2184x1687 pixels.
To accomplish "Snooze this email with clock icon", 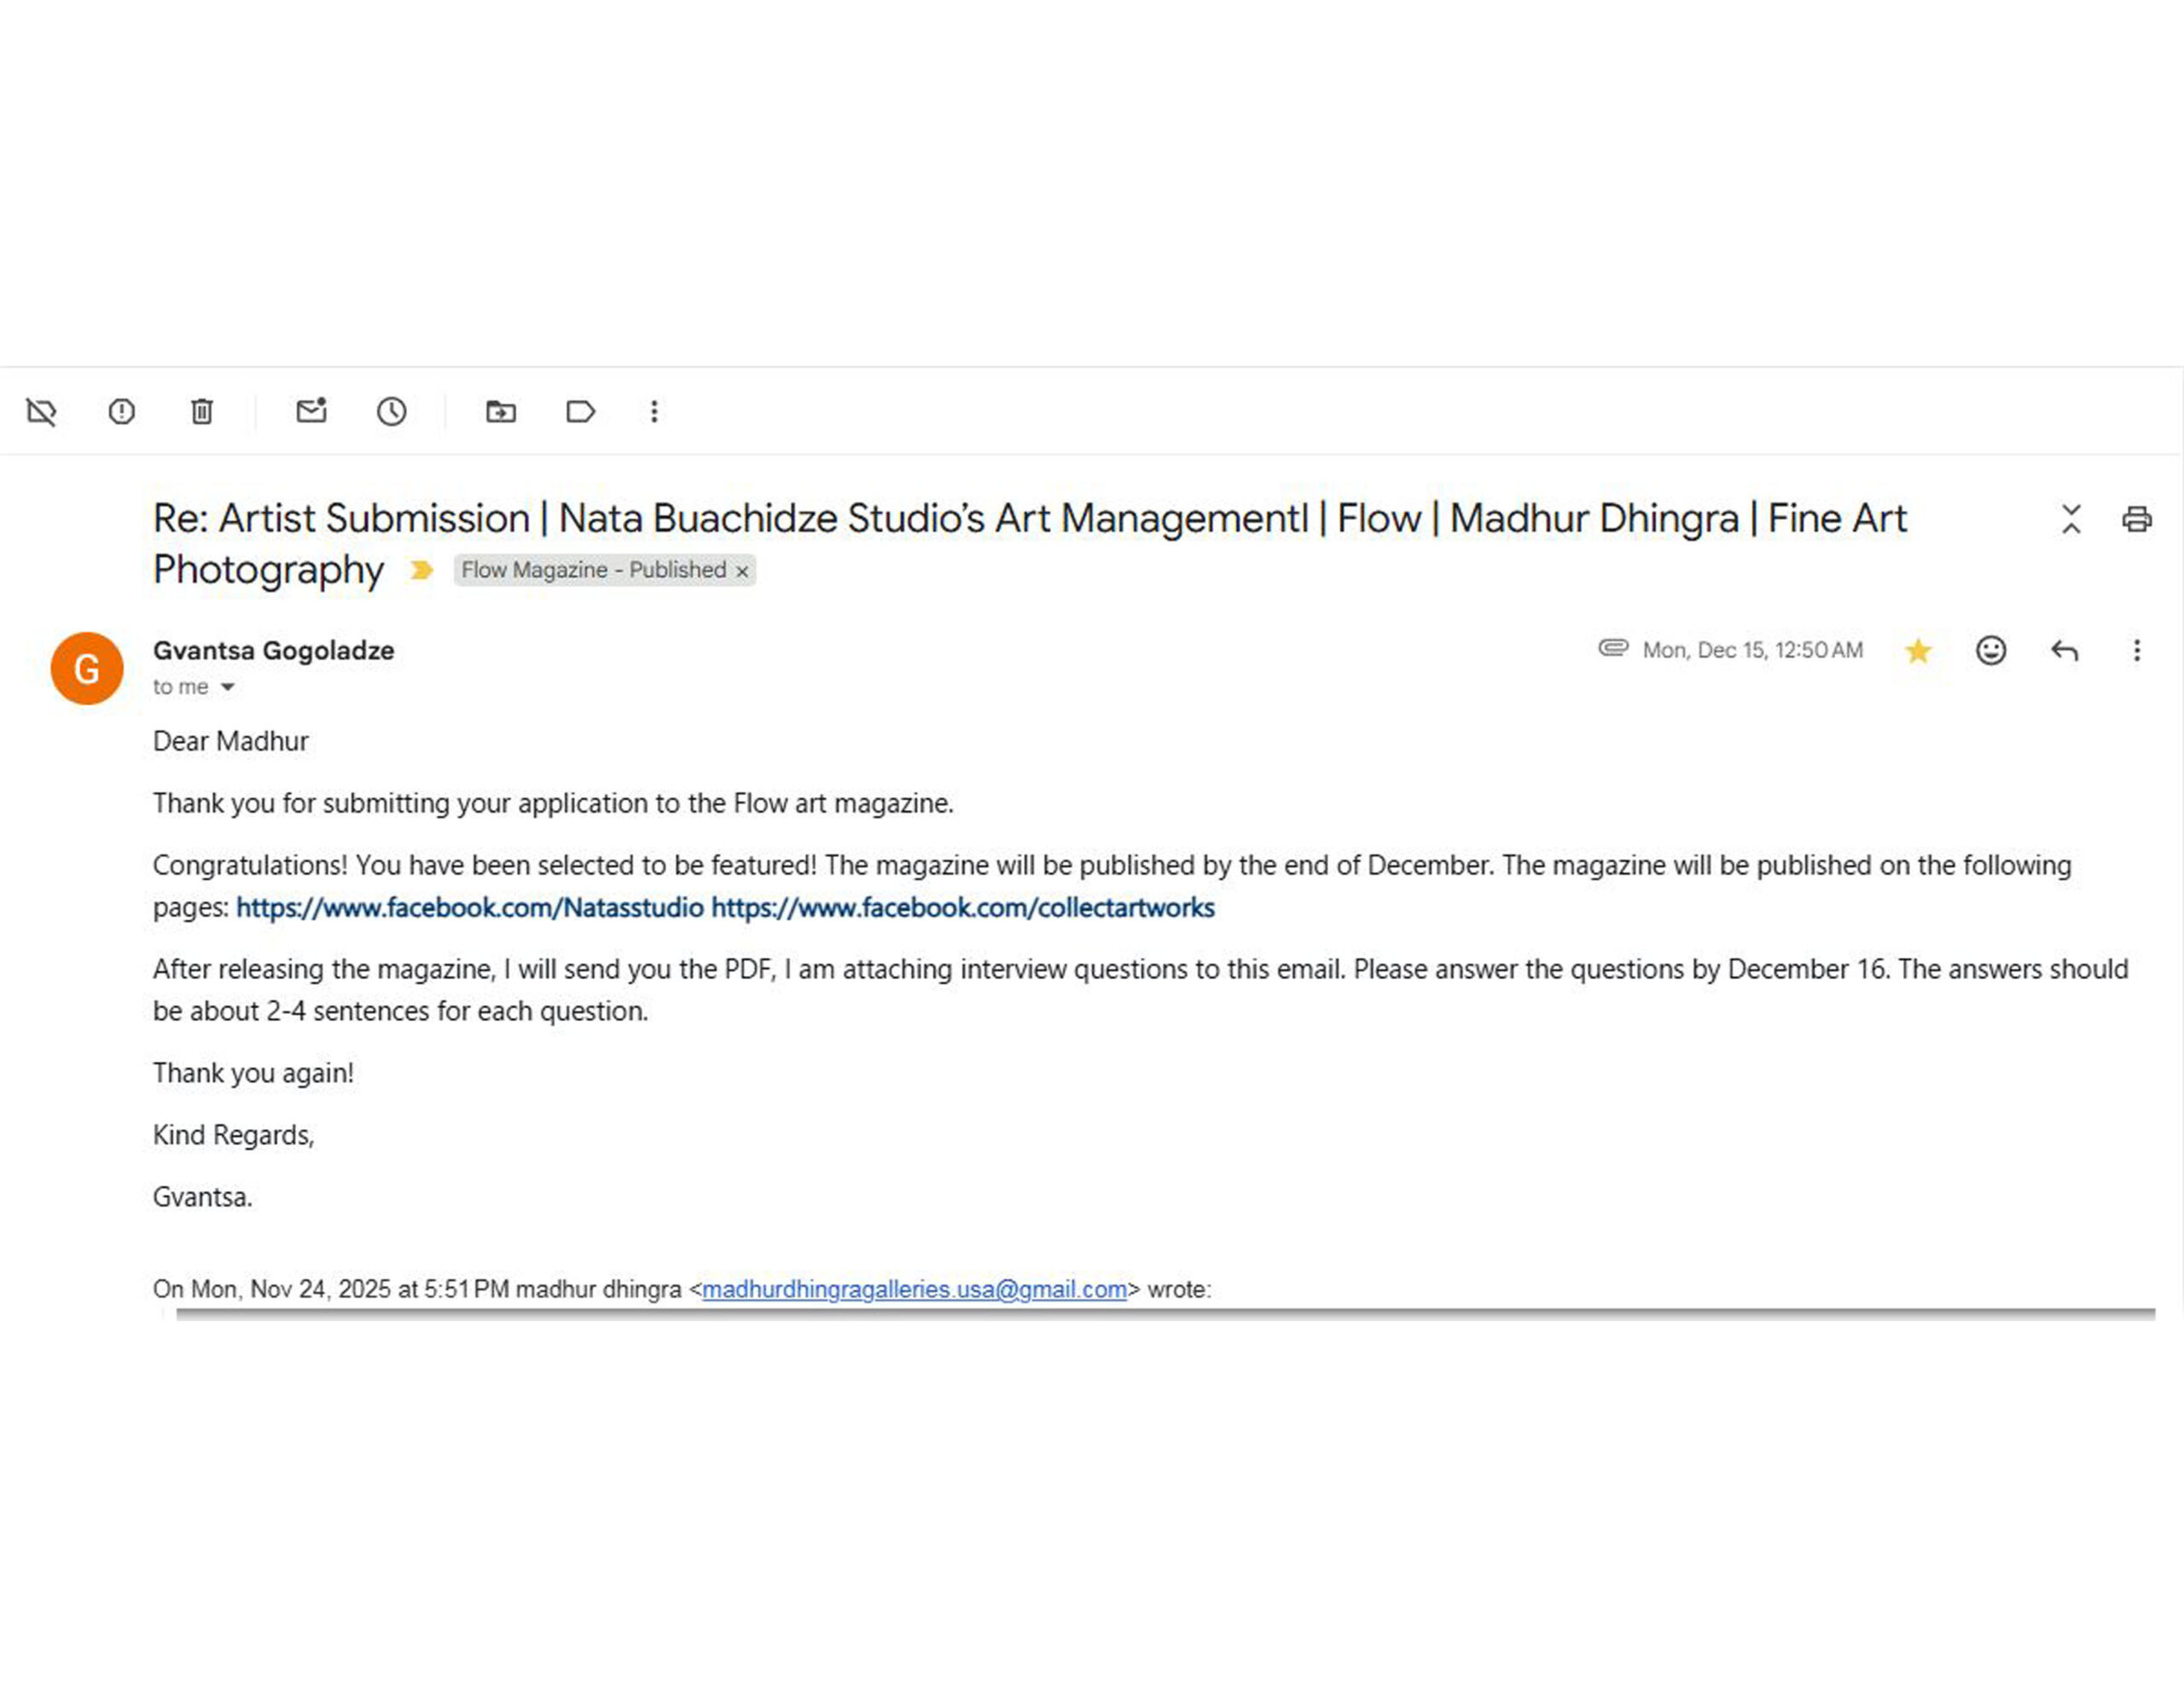I will coord(391,411).
